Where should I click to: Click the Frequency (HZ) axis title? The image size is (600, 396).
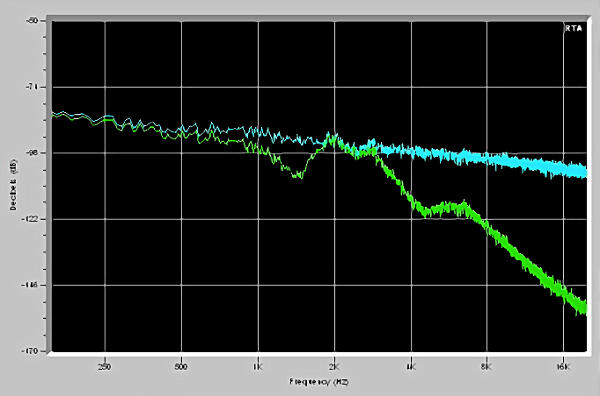(x=319, y=381)
